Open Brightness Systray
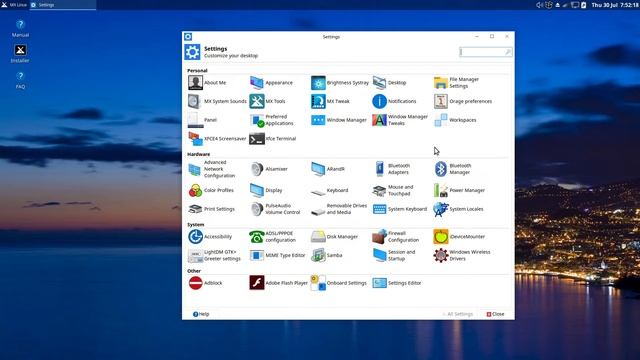 pyautogui.click(x=340, y=83)
